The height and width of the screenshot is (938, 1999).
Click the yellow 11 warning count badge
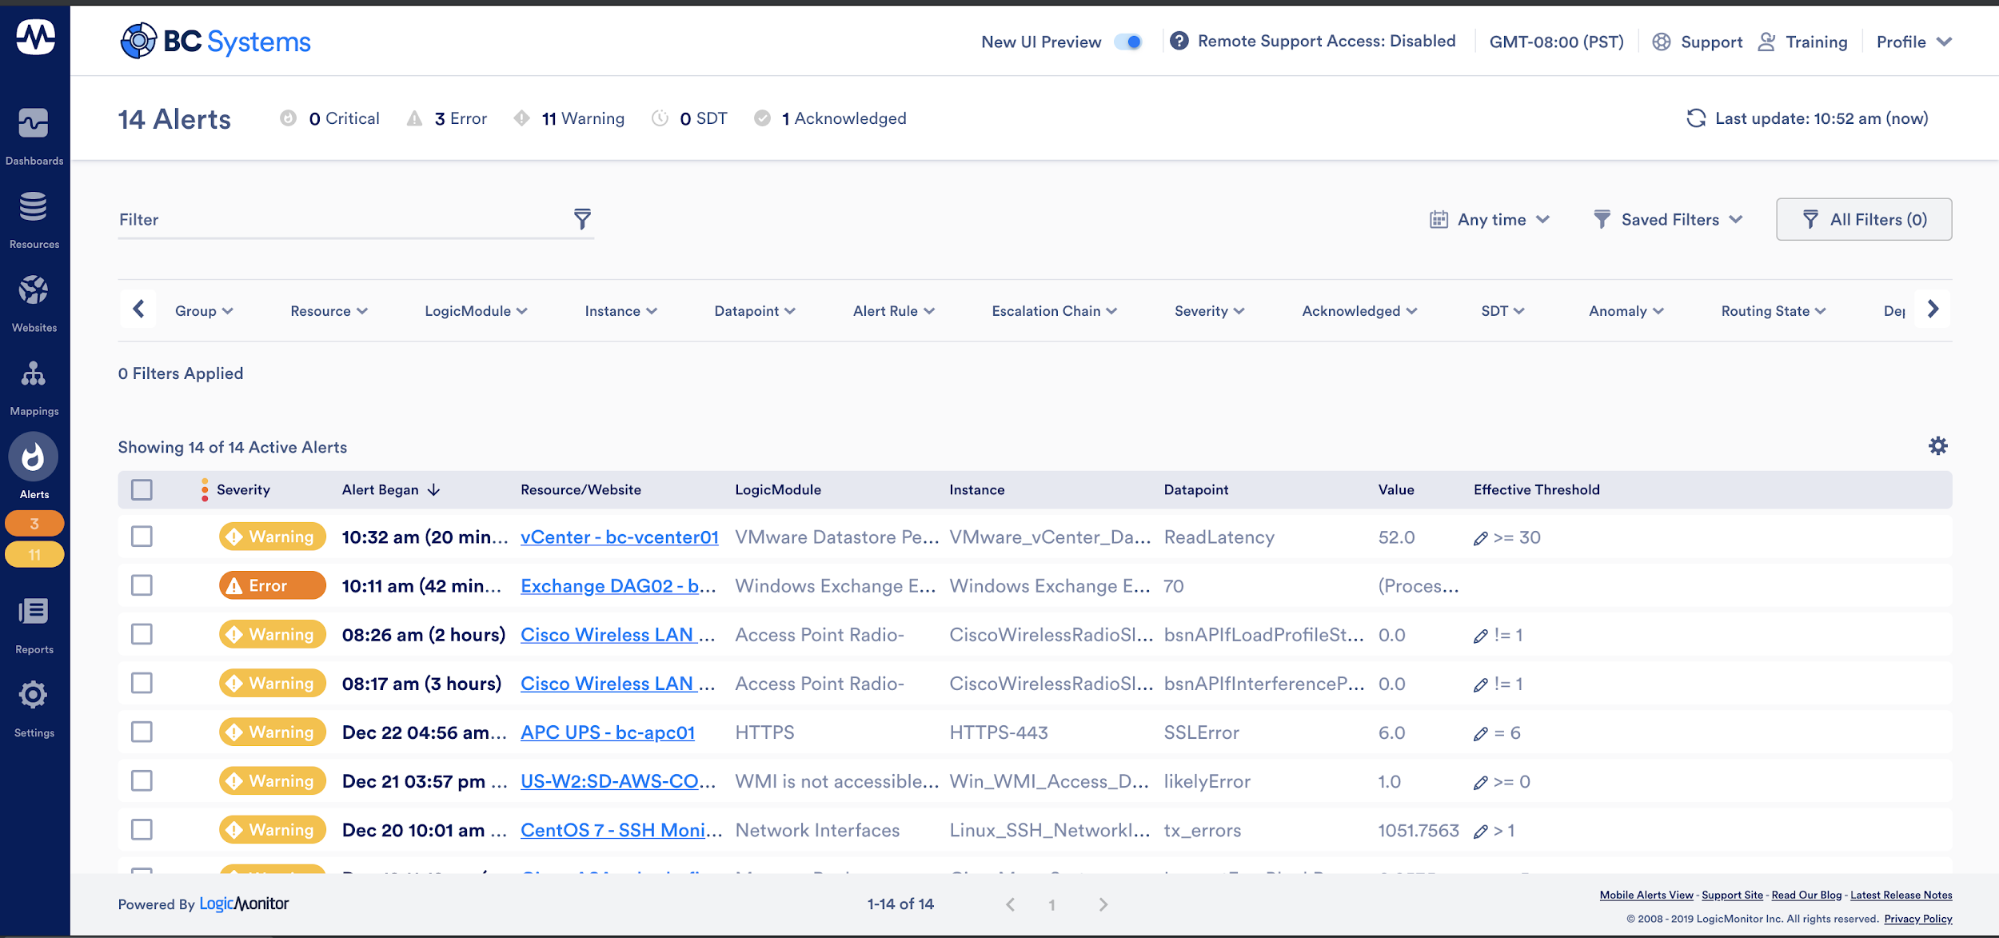35,554
